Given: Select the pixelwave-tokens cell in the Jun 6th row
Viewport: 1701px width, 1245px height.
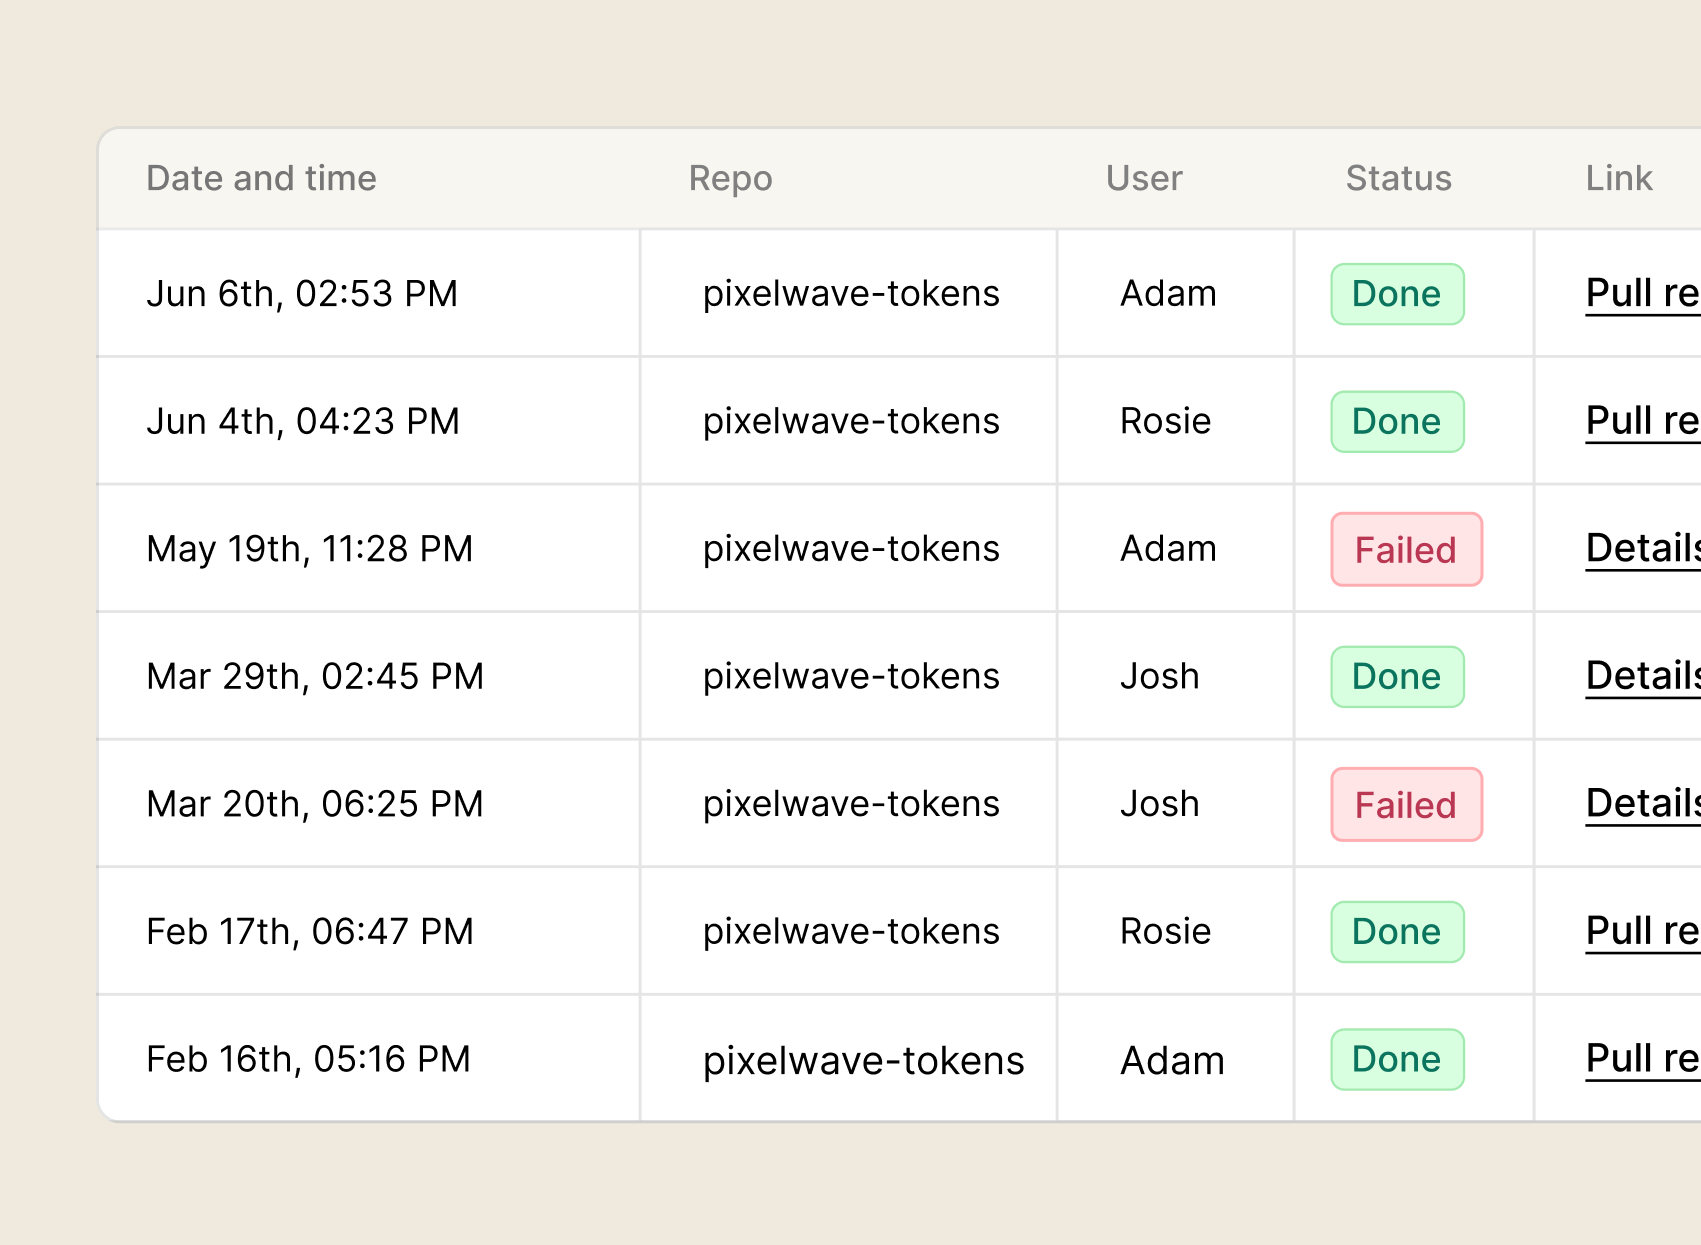Looking at the screenshot, I should (x=851, y=293).
